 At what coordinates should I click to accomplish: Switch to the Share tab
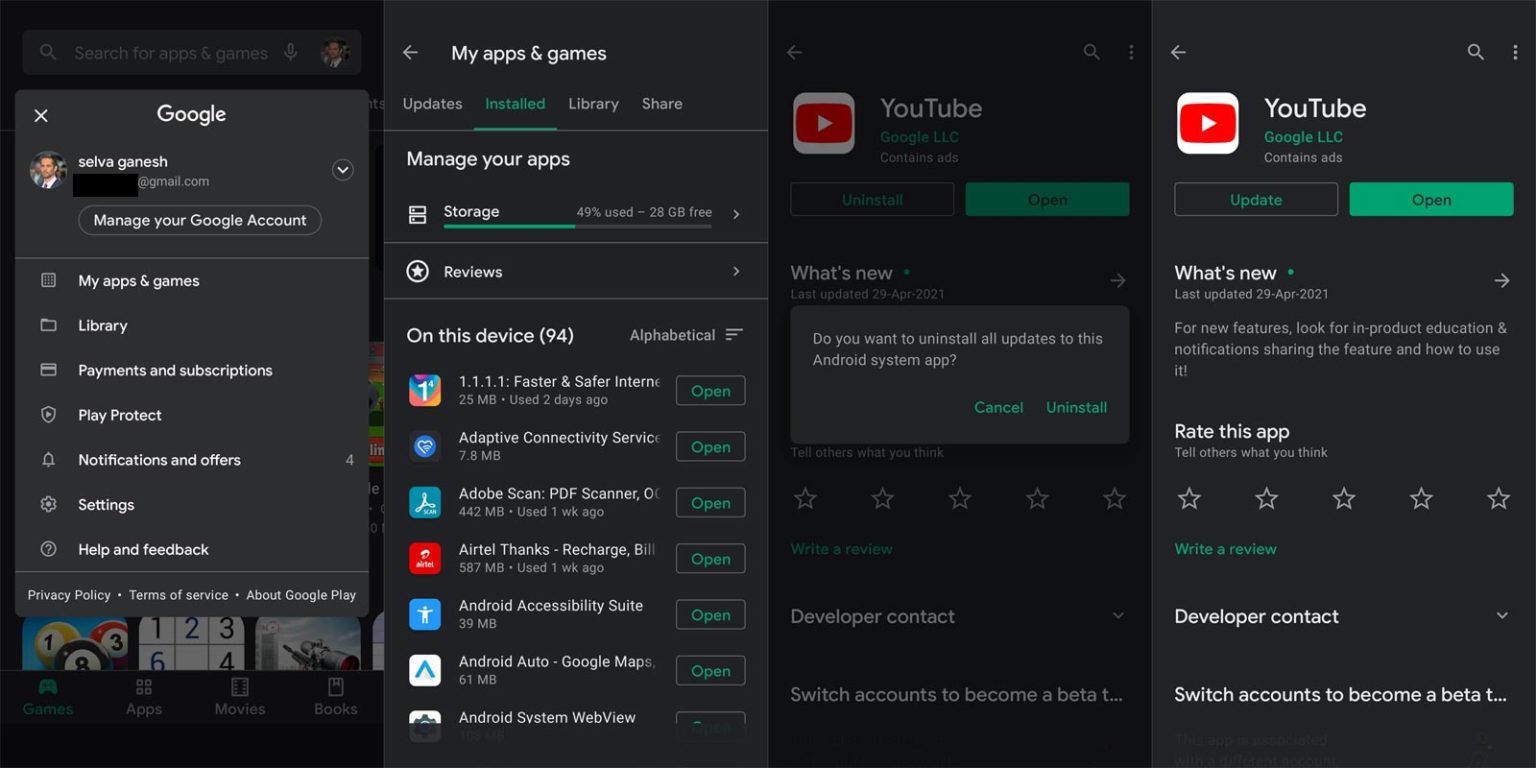(x=662, y=104)
